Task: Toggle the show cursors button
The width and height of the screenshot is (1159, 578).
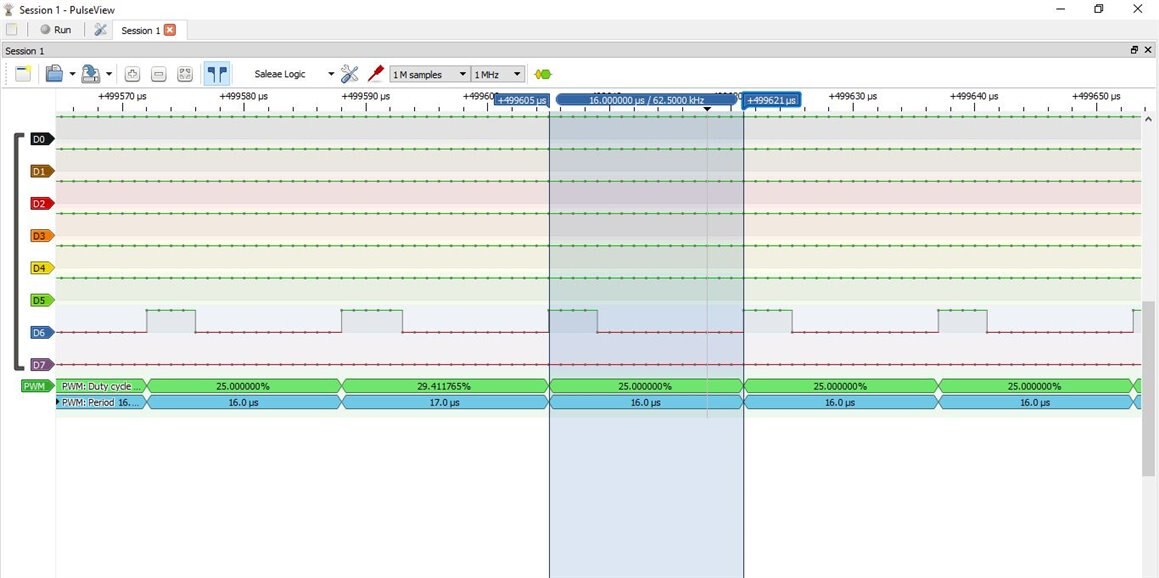Action: coord(217,74)
